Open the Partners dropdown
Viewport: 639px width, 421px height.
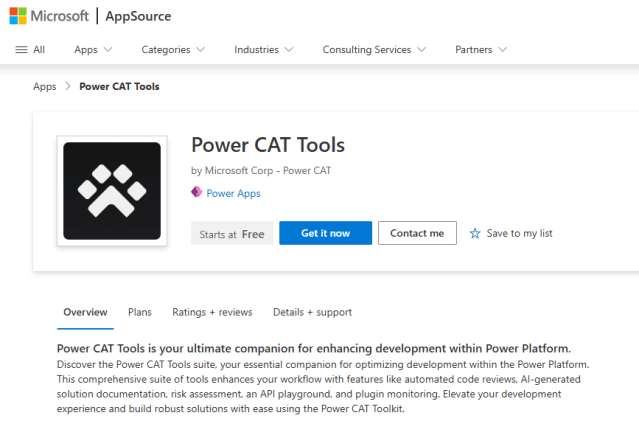pos(481,50)
